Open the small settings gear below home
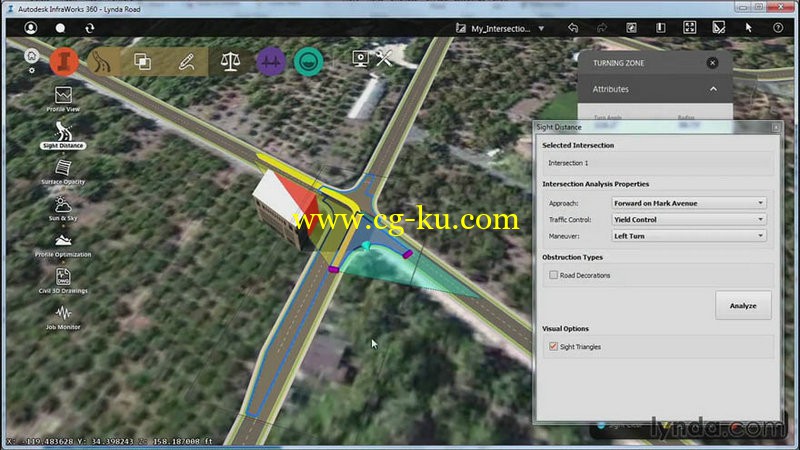800x450 pixels. pos(32,70)
